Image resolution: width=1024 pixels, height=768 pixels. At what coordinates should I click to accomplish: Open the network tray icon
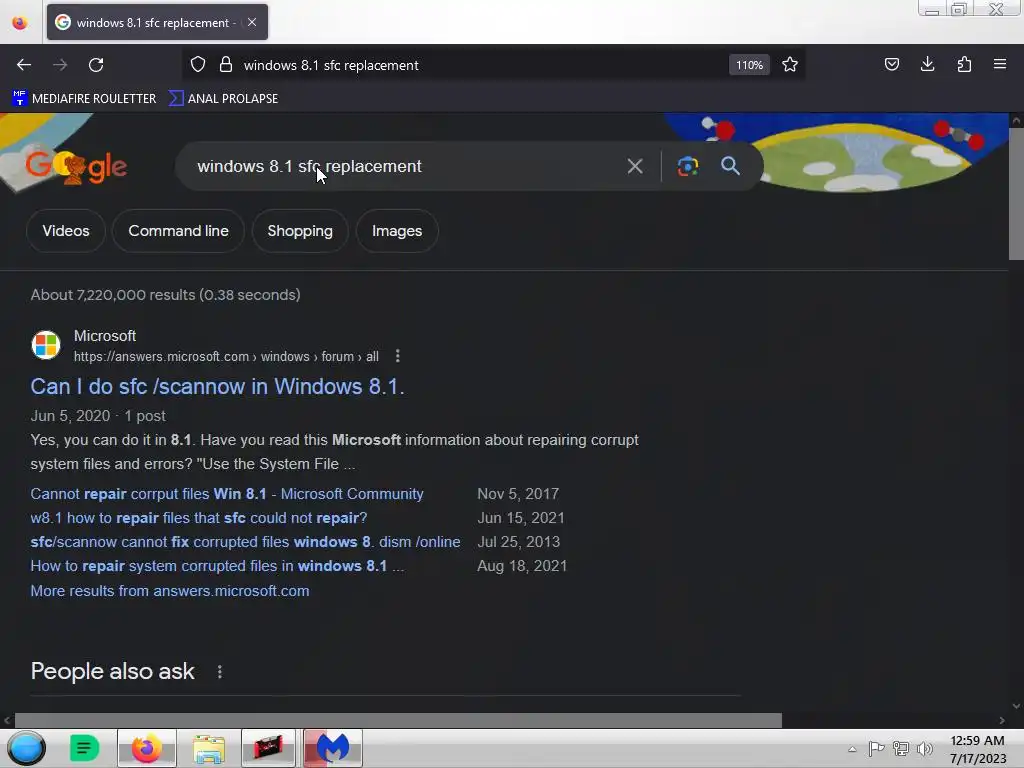point(901,748)
